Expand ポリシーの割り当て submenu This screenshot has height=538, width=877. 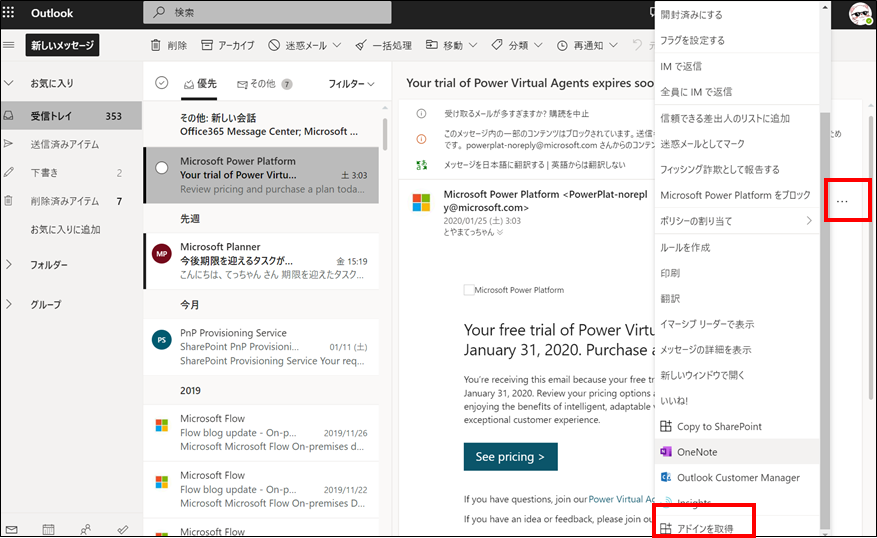tap(737, 221)
